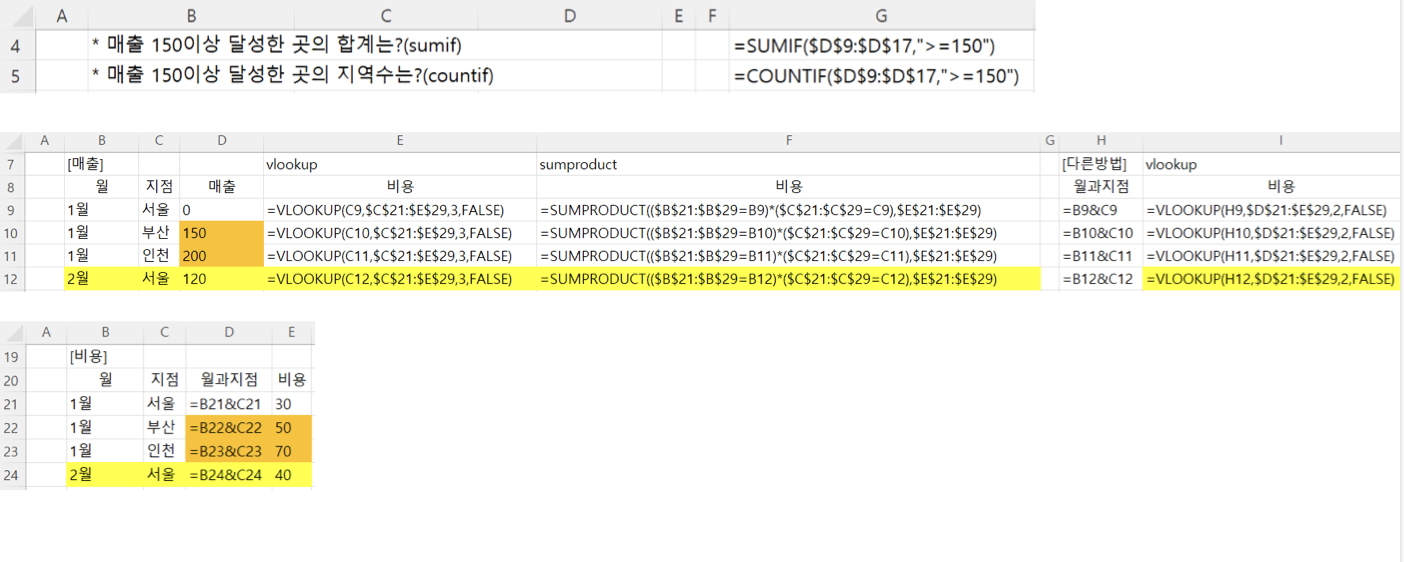This screenshot has width=1404, height=562.
Task: Click the =B21&C21 cell
Action: click(229, 404)
